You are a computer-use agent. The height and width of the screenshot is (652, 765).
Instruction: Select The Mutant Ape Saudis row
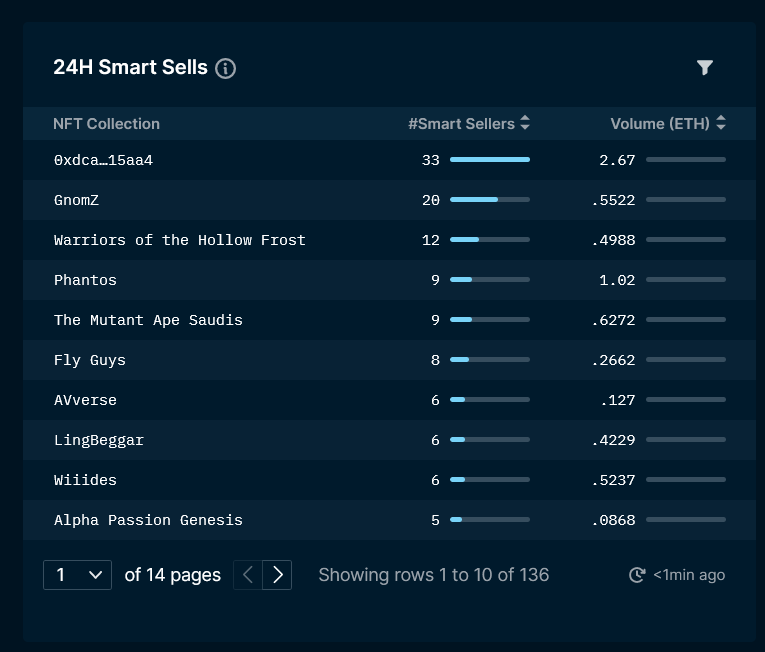(389, 320)
